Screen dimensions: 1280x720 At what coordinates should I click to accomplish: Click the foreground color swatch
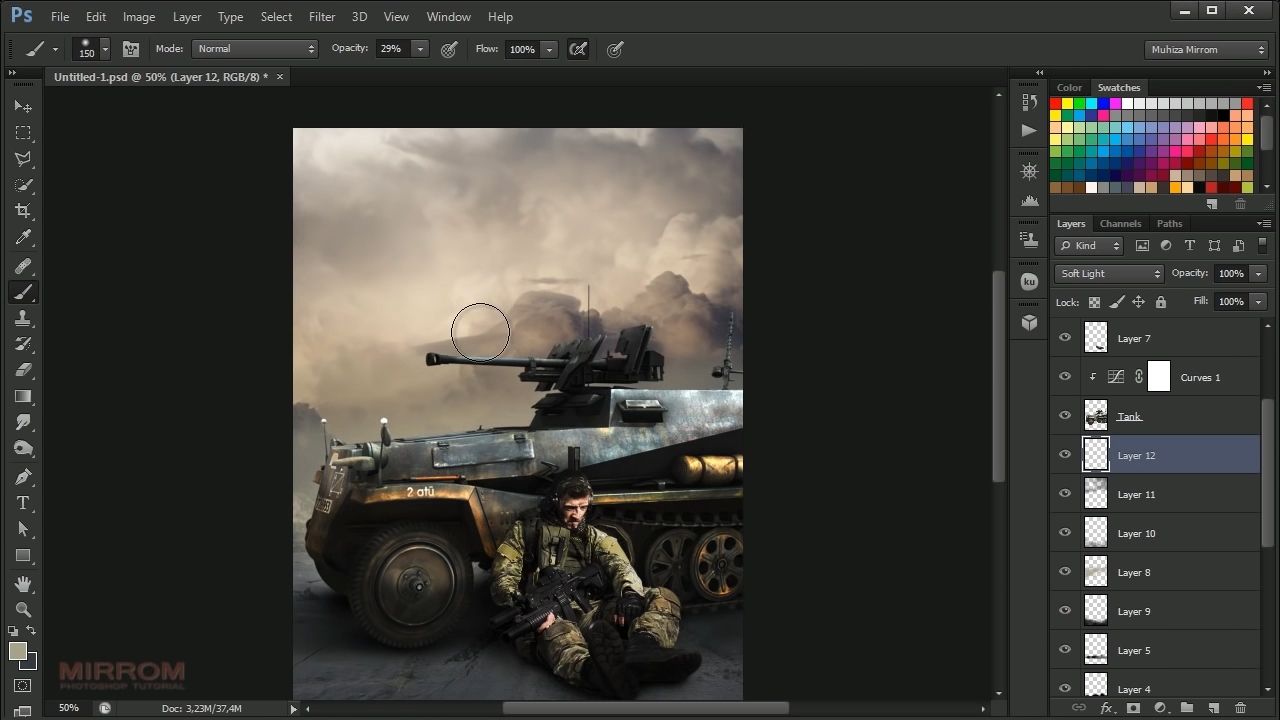coord(18,651)
